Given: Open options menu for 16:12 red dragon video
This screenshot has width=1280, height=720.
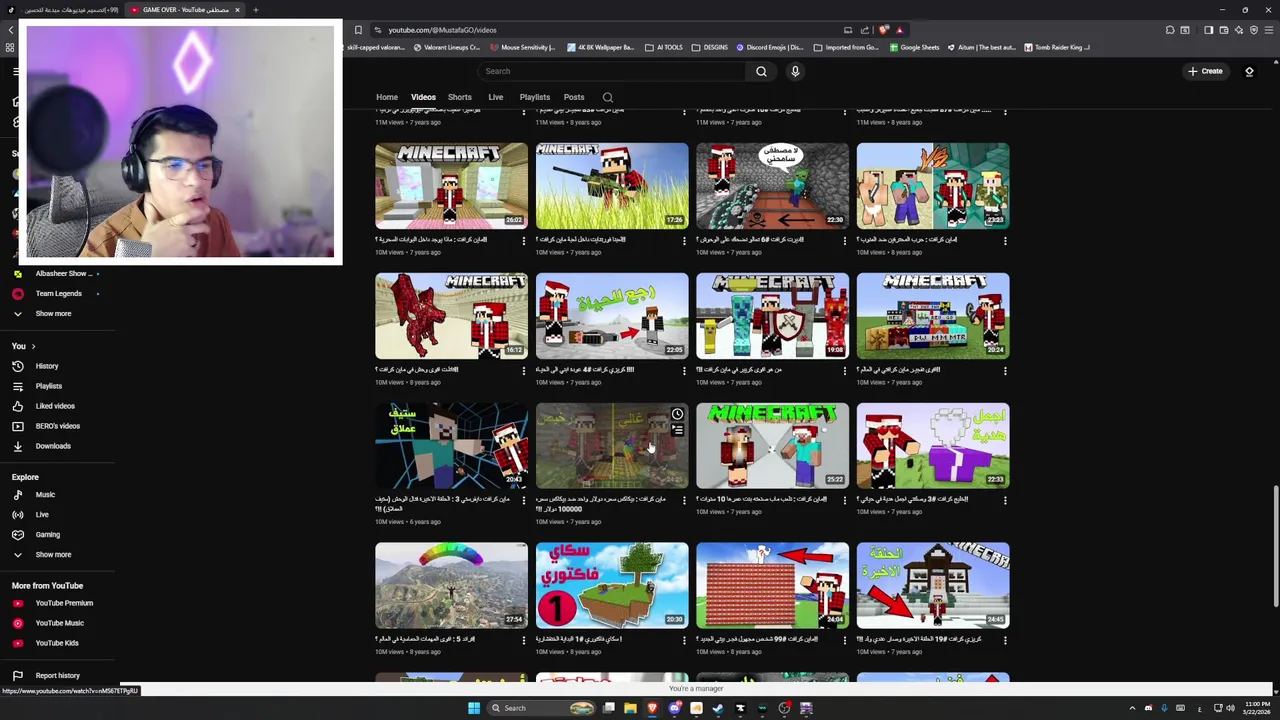Looking at the screenshot, I should (524, 370).
